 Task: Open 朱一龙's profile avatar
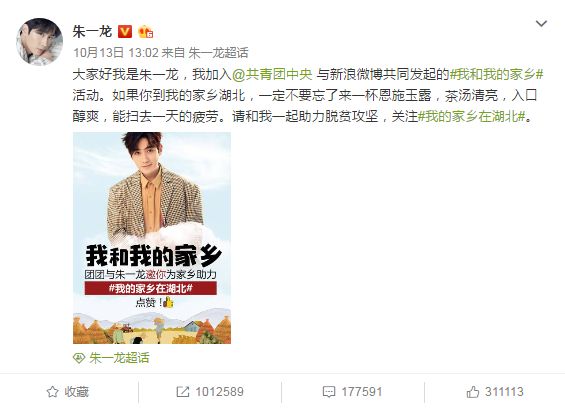tap(39, 41)
